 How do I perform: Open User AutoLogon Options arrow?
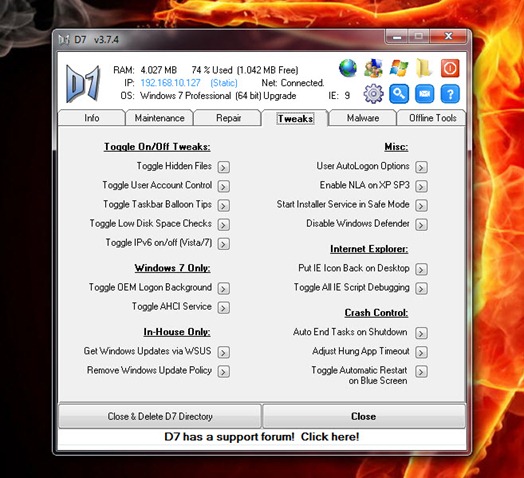421,167
